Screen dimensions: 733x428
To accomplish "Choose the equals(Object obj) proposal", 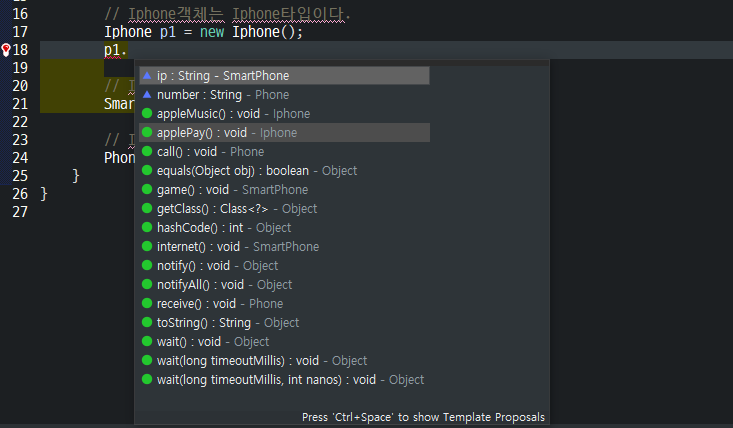I will (284, 171).
